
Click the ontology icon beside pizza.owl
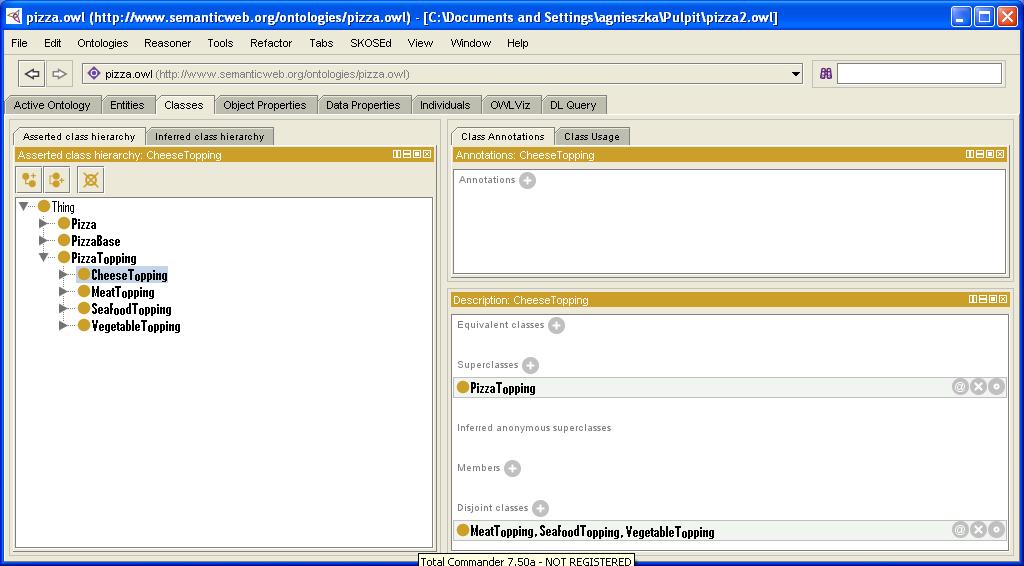point(94,74)
